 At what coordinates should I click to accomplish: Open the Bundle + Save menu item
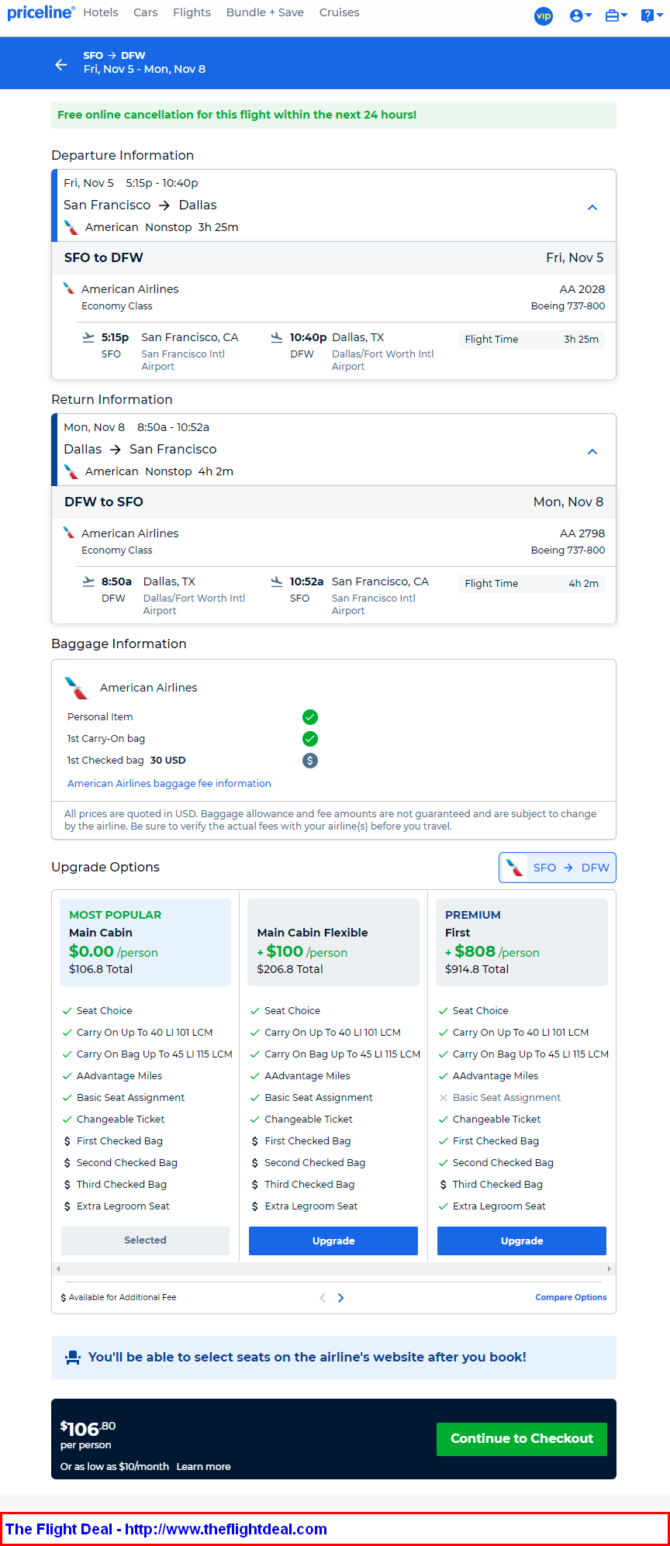tap(265, 13)
